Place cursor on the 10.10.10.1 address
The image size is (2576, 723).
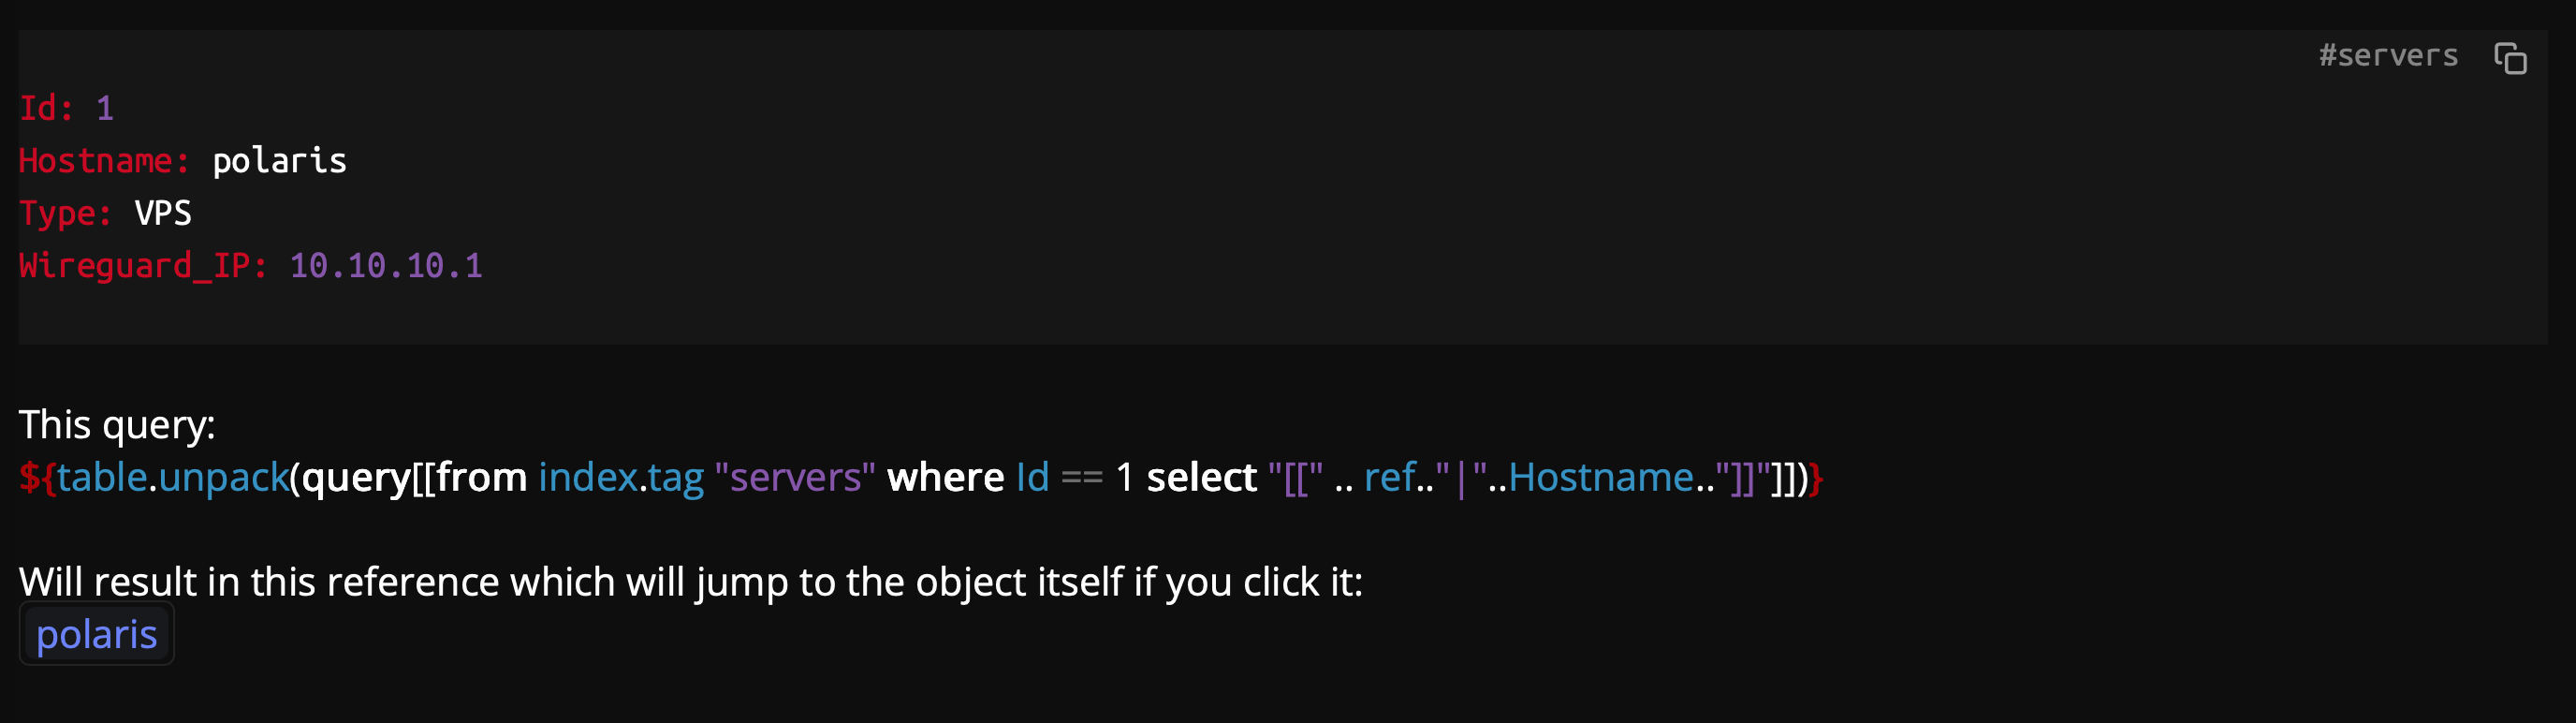[386, 266]
